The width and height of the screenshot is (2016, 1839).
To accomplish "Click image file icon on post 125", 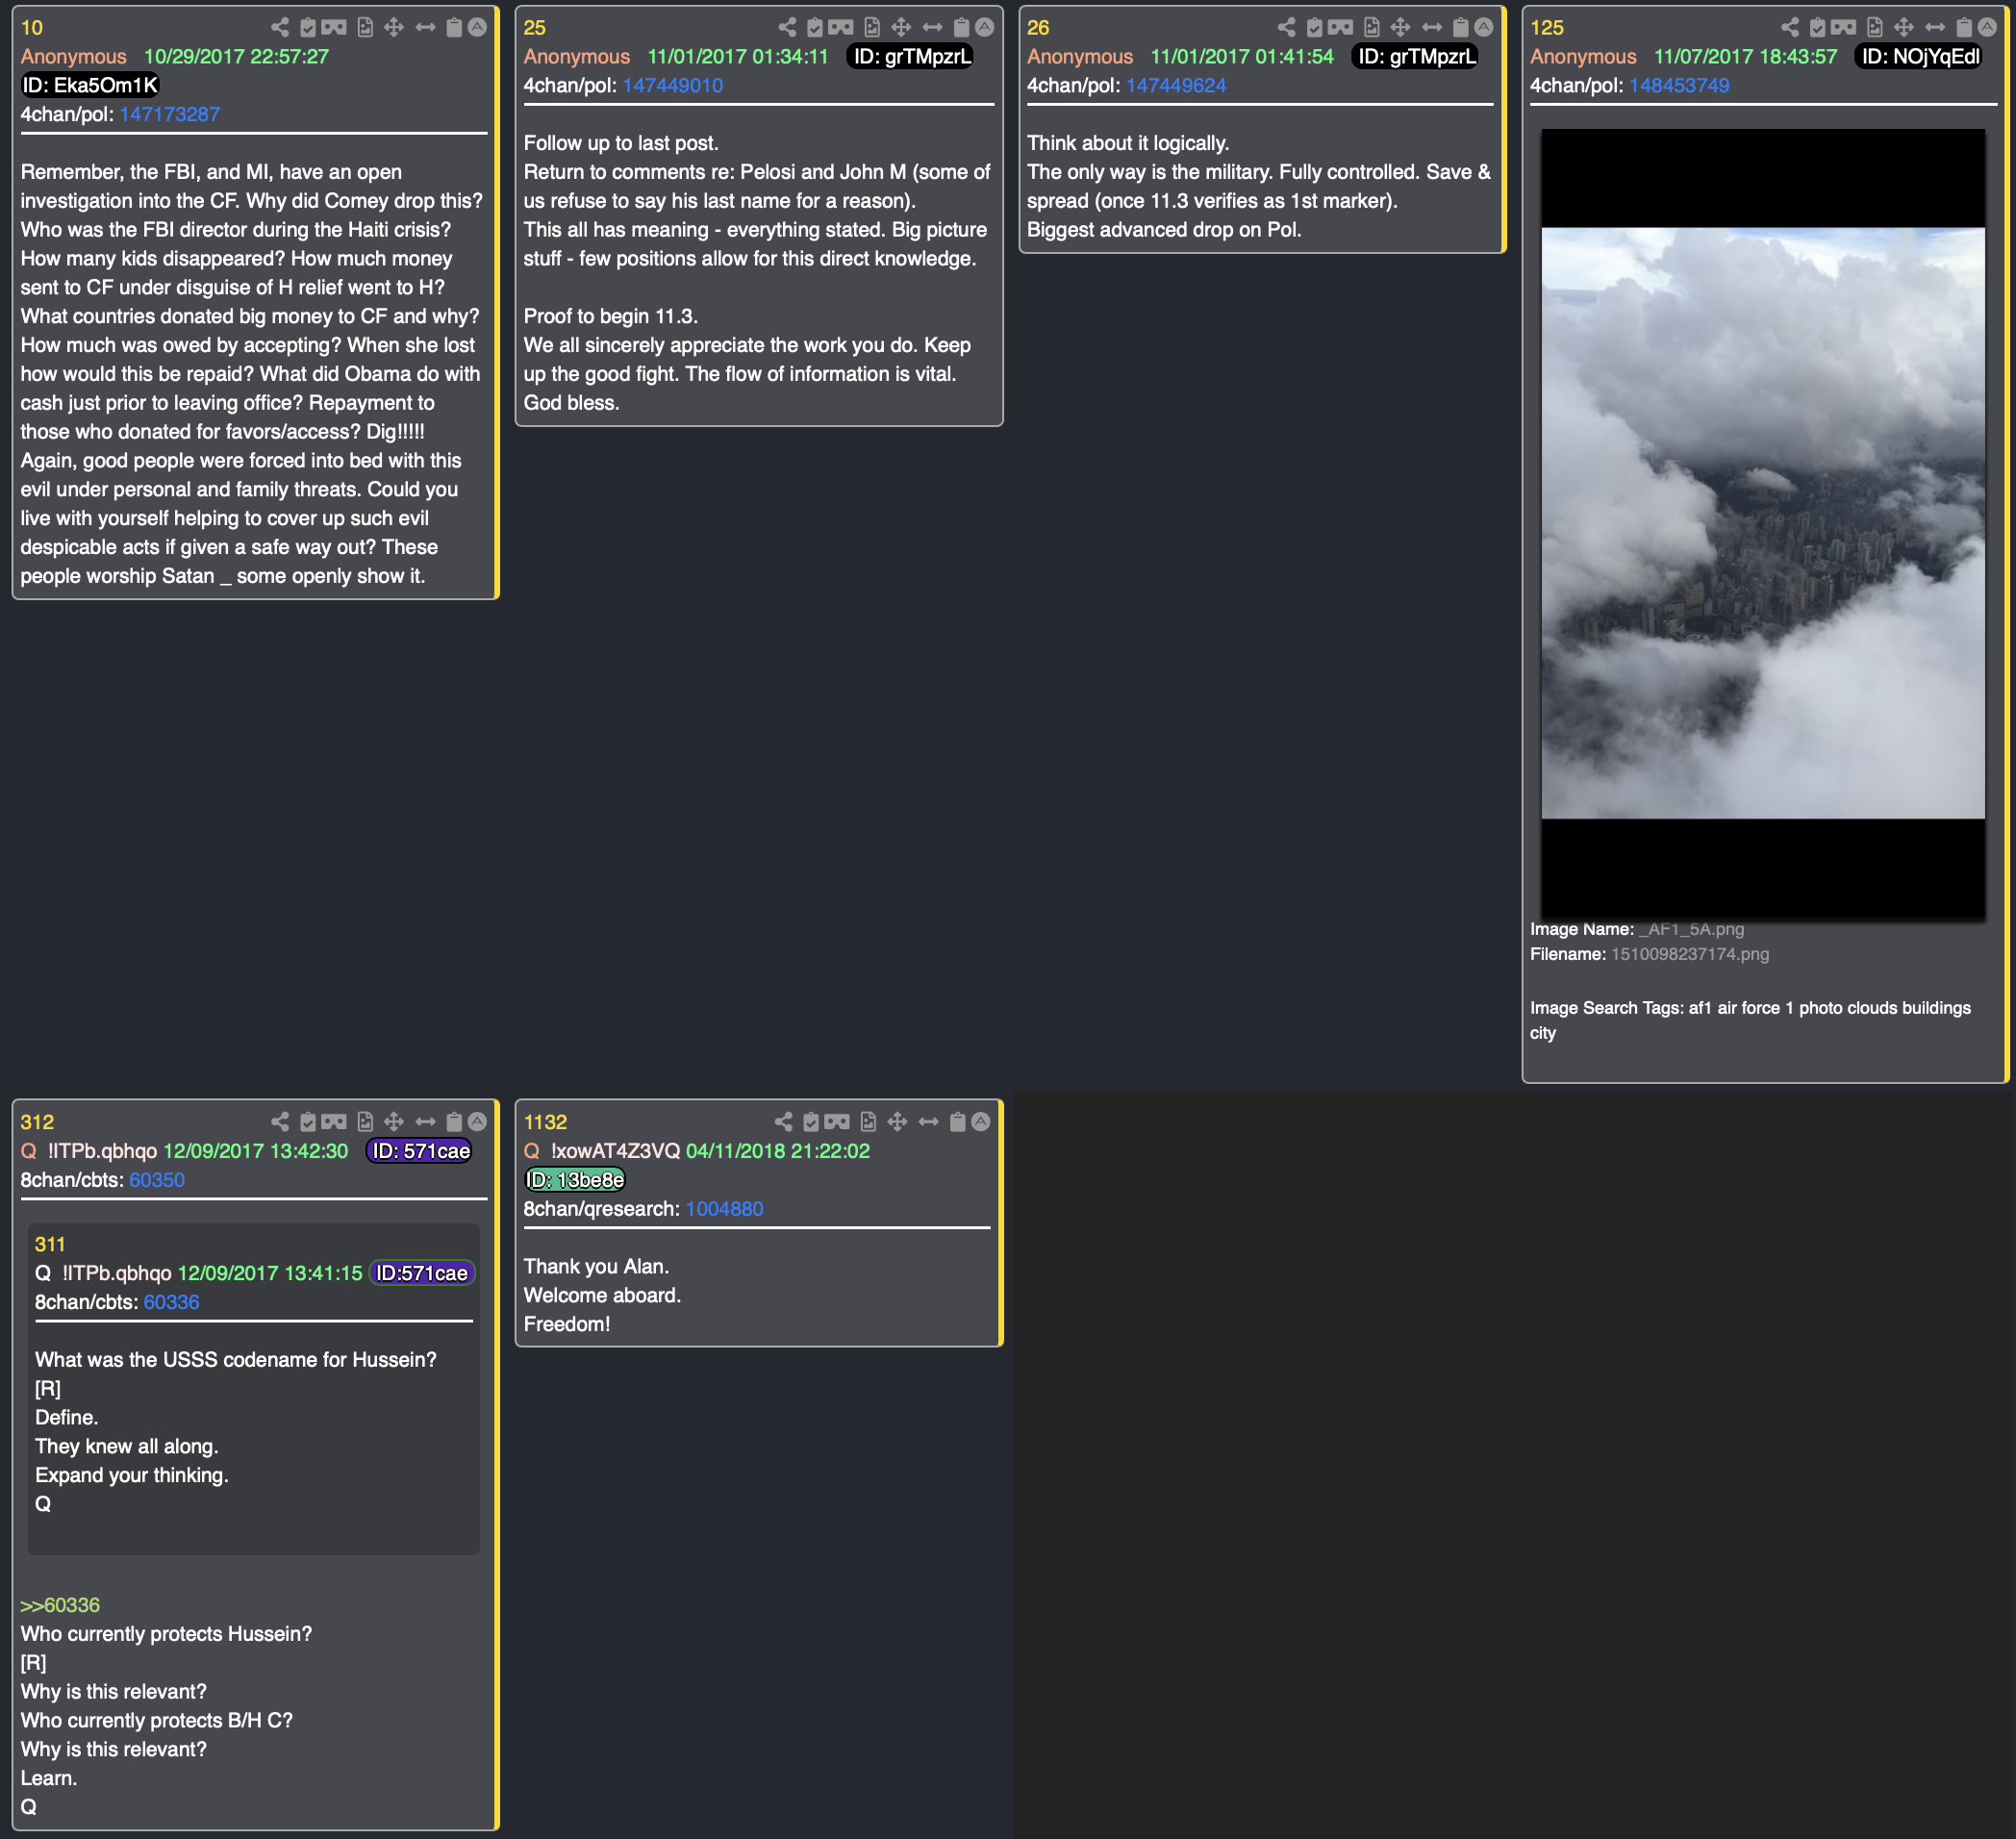I will click(x=1875, y=28).
